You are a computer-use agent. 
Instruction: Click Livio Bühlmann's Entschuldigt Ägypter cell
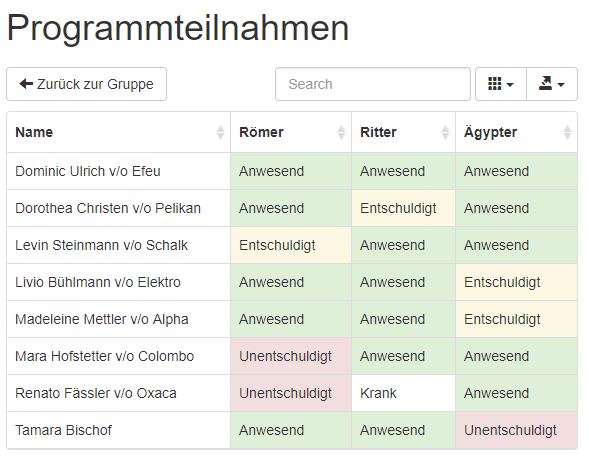click(x=517, y=282)
